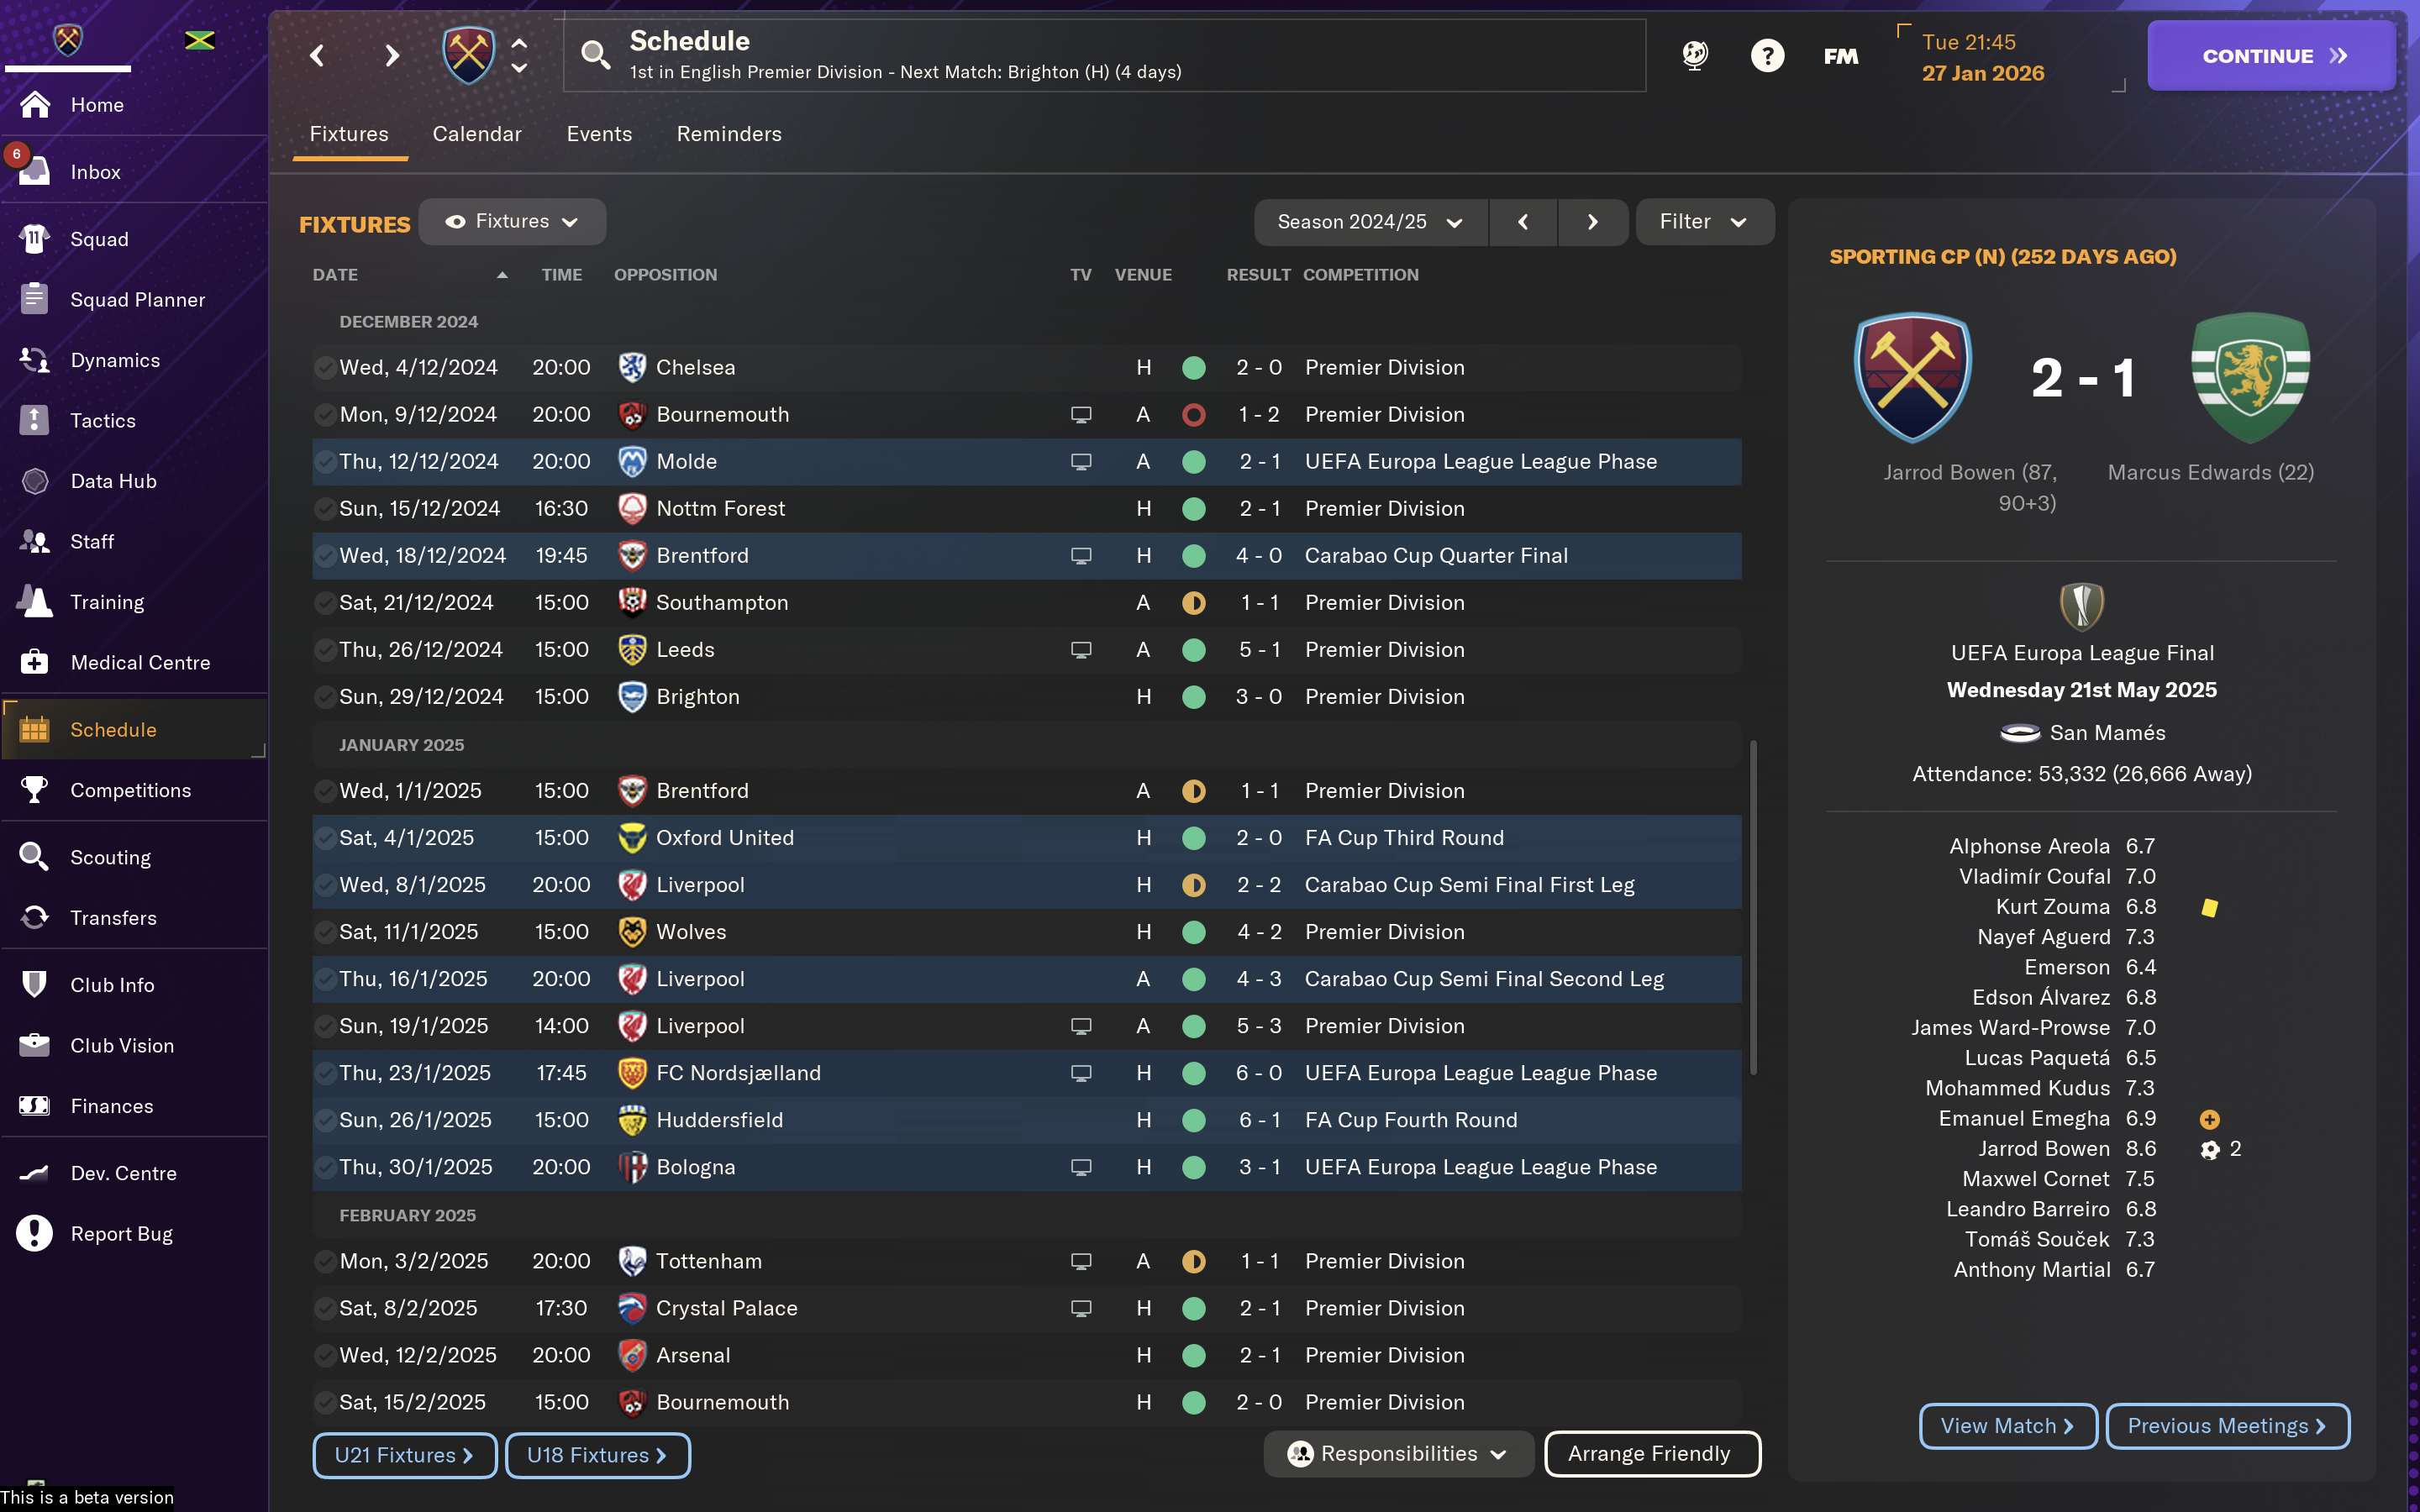
Task: Click the help question mark icon
Action: tap(1767, 56)
